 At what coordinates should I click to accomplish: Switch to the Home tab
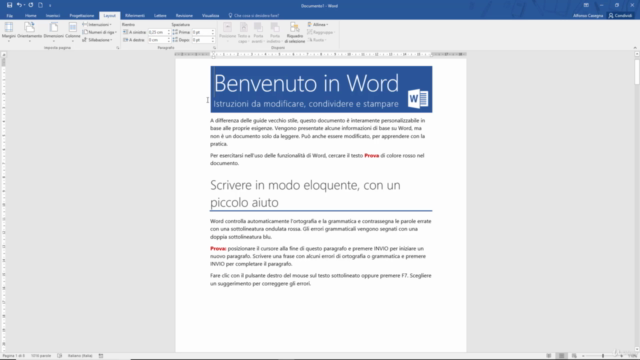click(x=31, y=16)
